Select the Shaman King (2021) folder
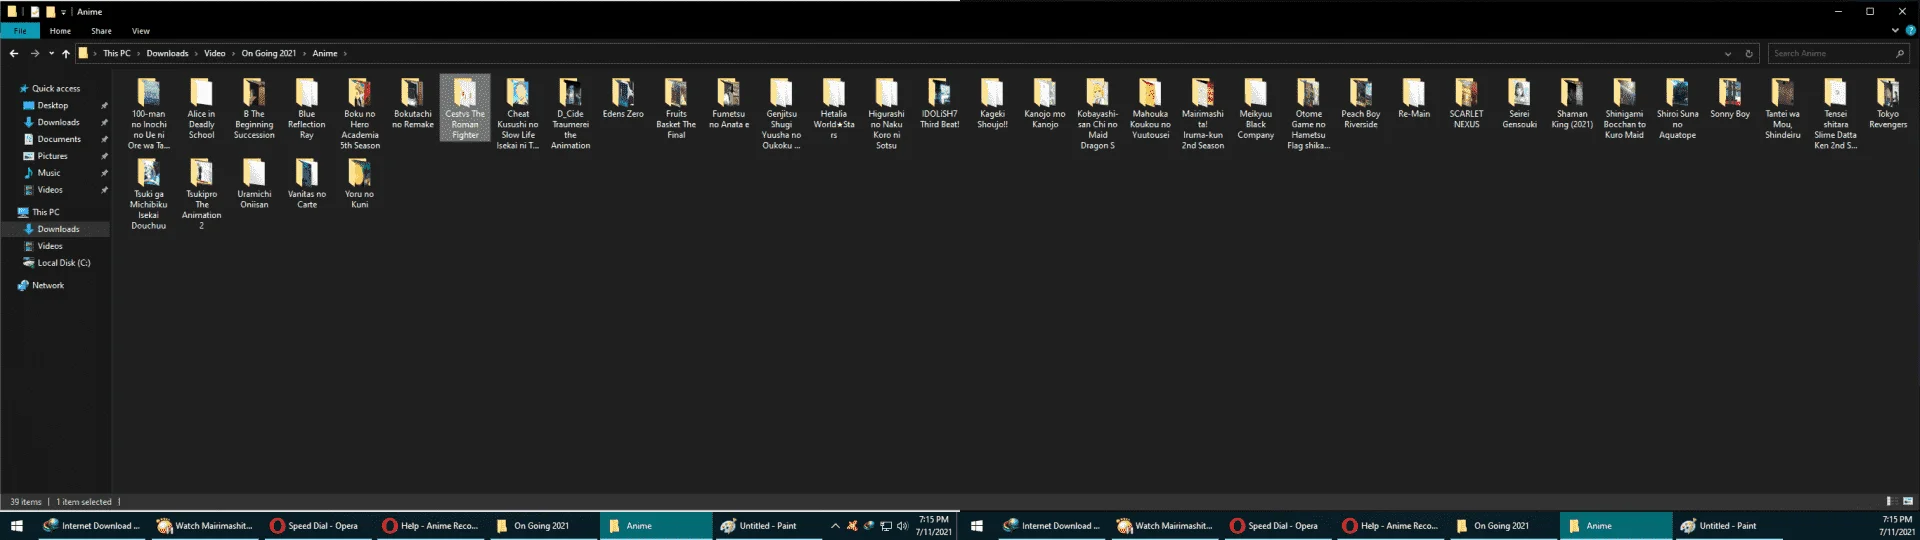The height and width of the screenshot is (540, 1920). pos(1572,104)
